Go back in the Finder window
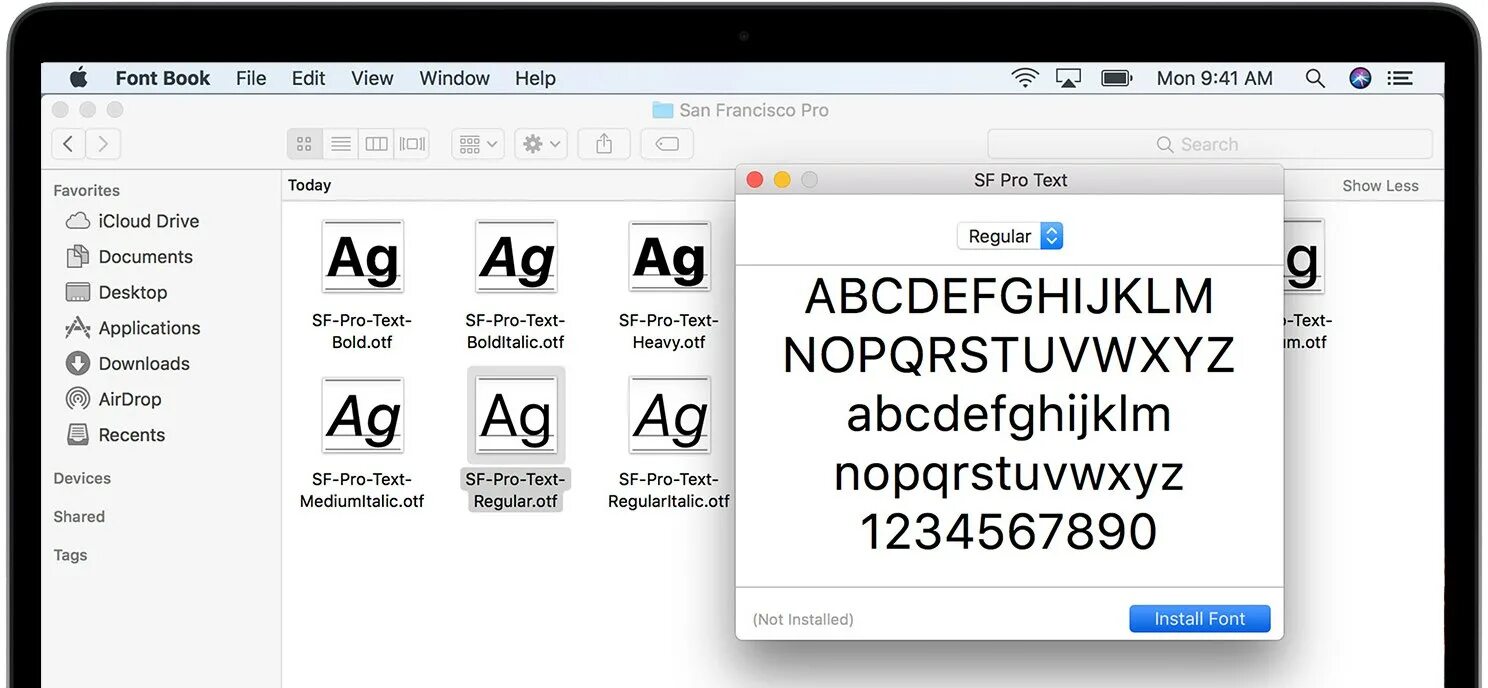The height and width of the screenshot is (688, 1488). 68,144
